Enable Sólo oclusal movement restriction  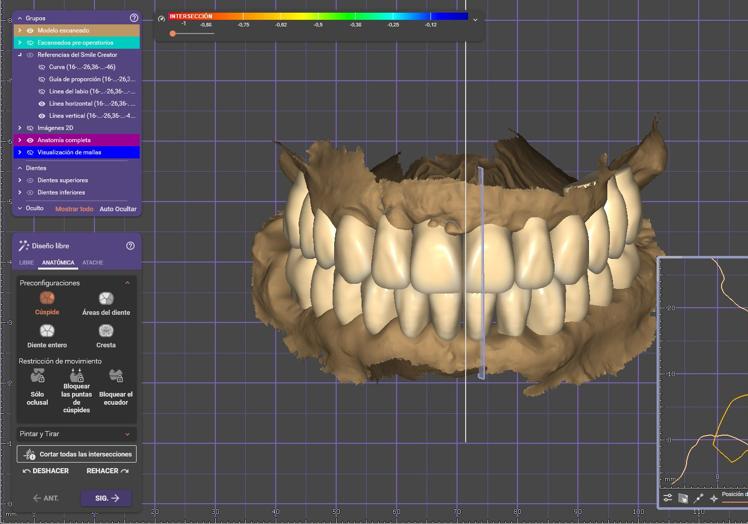[38, 376]
